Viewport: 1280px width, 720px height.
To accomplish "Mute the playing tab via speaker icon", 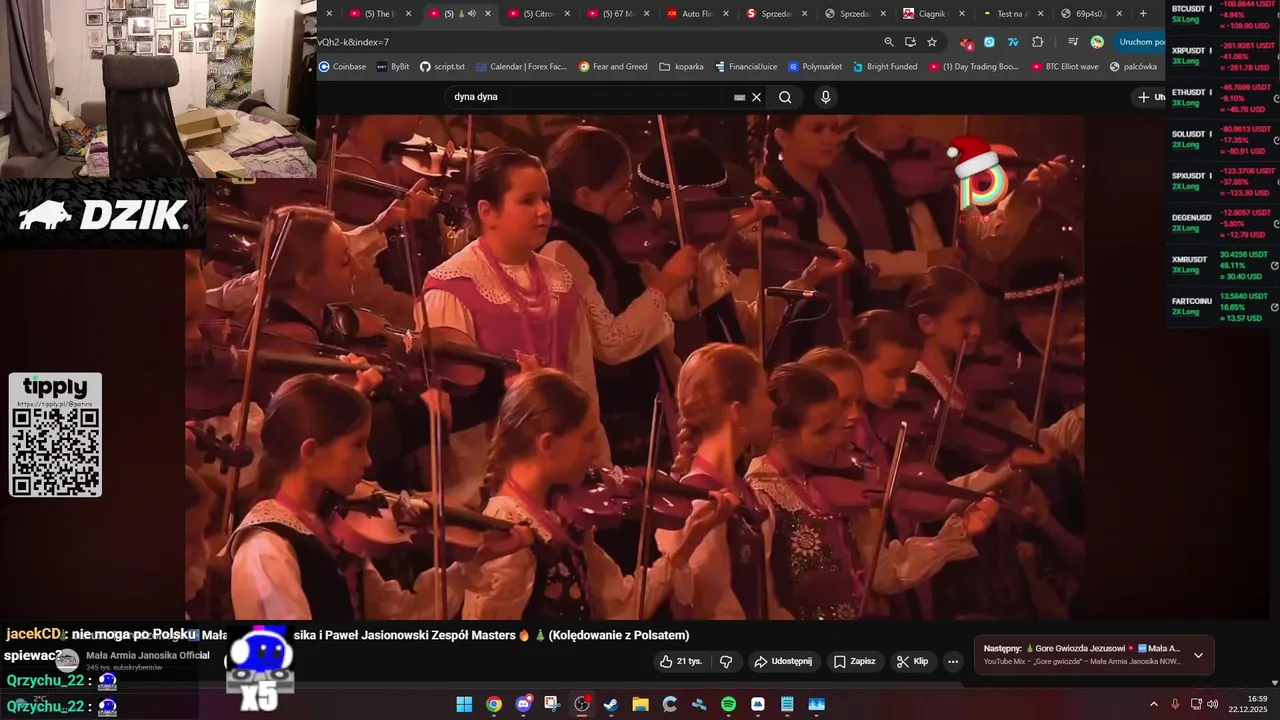I will point(472,14).
